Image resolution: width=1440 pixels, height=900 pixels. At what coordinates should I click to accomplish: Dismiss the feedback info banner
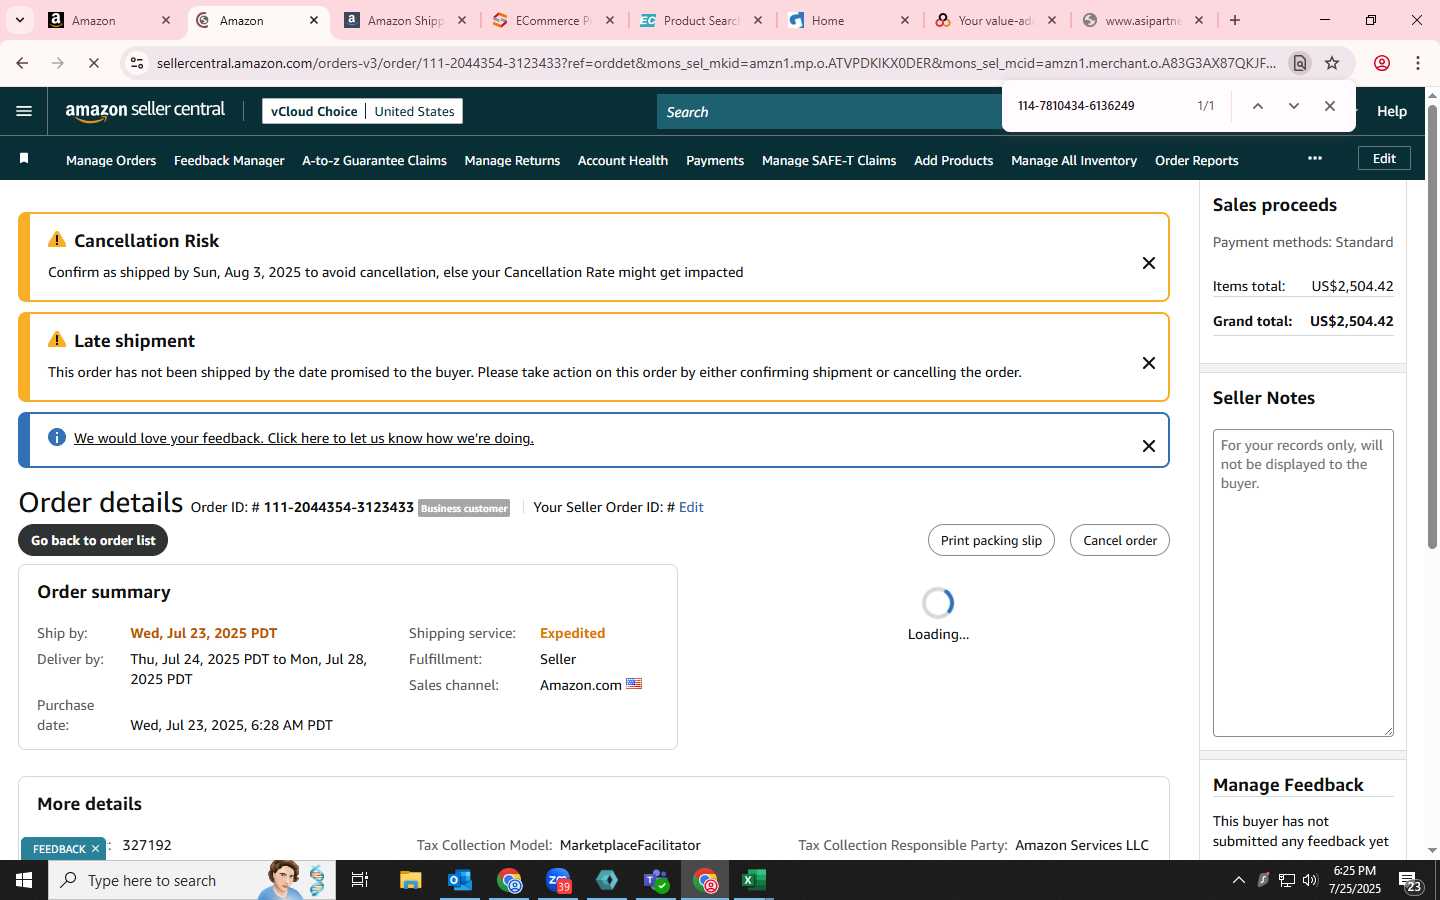coord(1149,446)
